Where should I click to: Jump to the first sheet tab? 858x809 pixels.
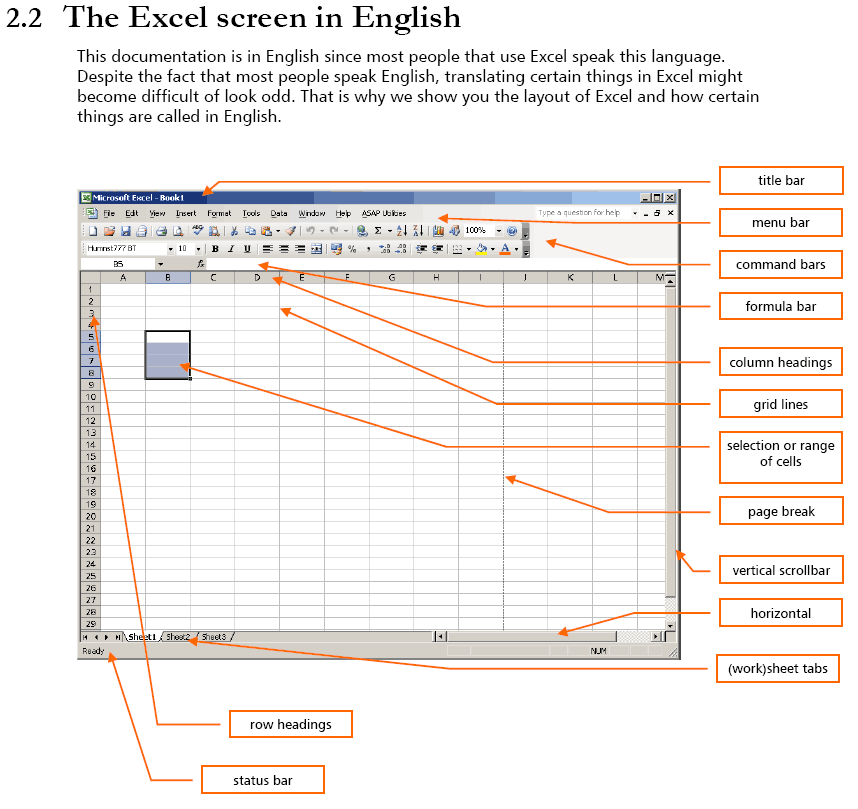click(x=85, y=637)
